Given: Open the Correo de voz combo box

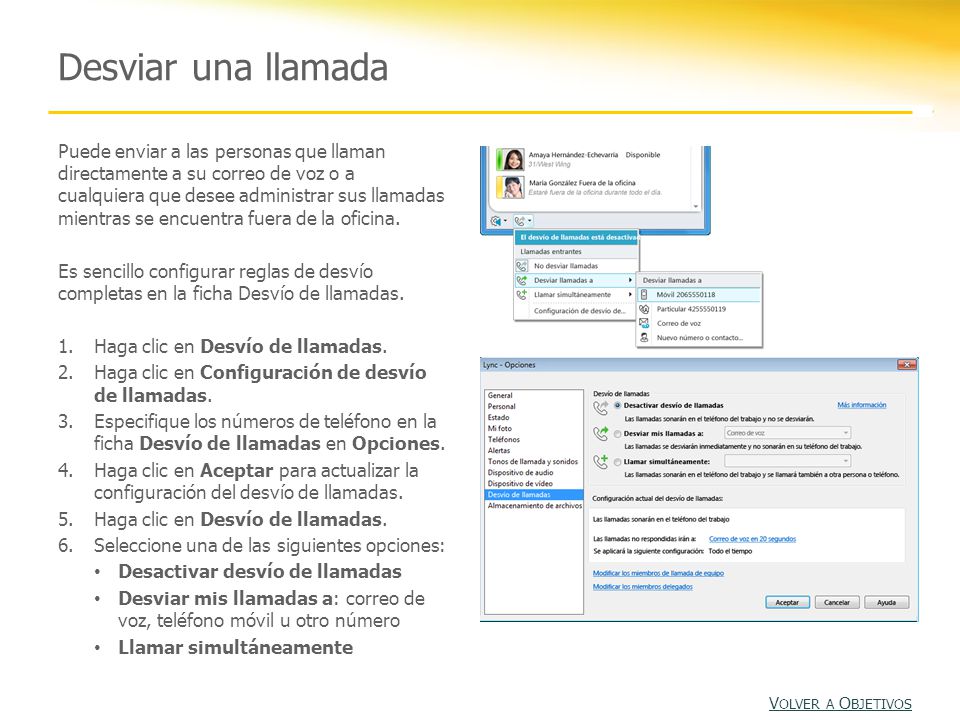Looking at the screenshot, I should tap(787, 433).
